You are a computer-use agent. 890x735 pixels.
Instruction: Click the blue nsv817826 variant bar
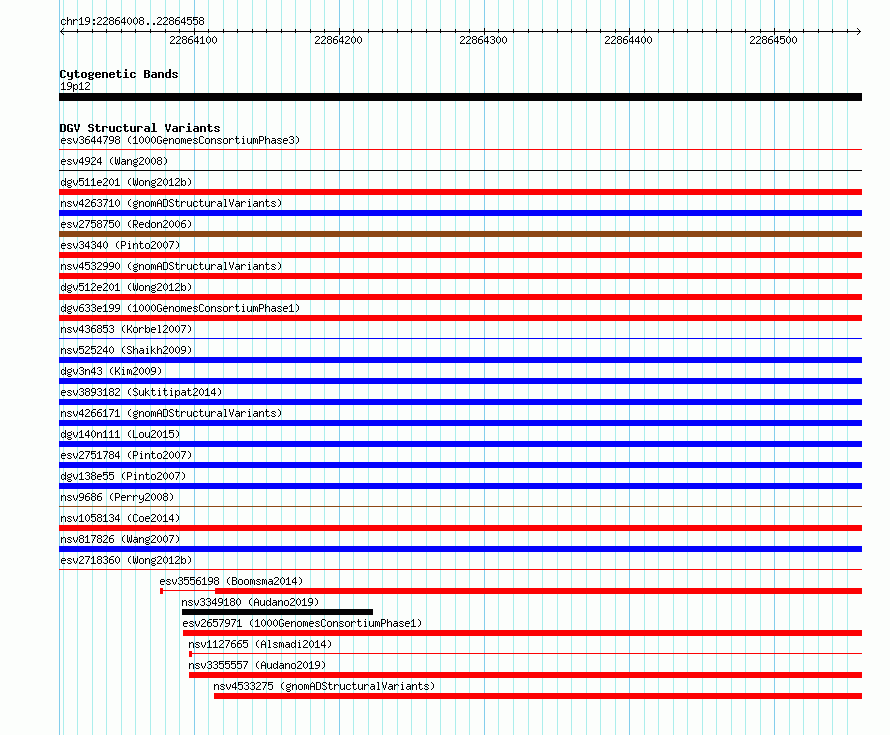(x=460, y=549)
